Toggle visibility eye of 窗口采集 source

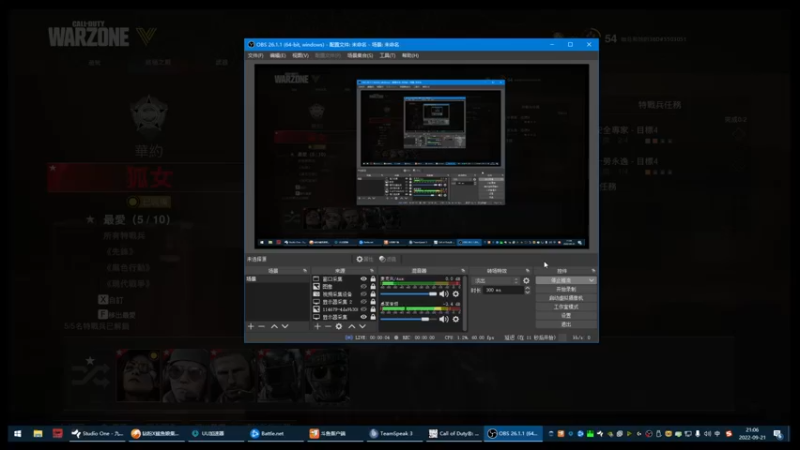point(364,279)
